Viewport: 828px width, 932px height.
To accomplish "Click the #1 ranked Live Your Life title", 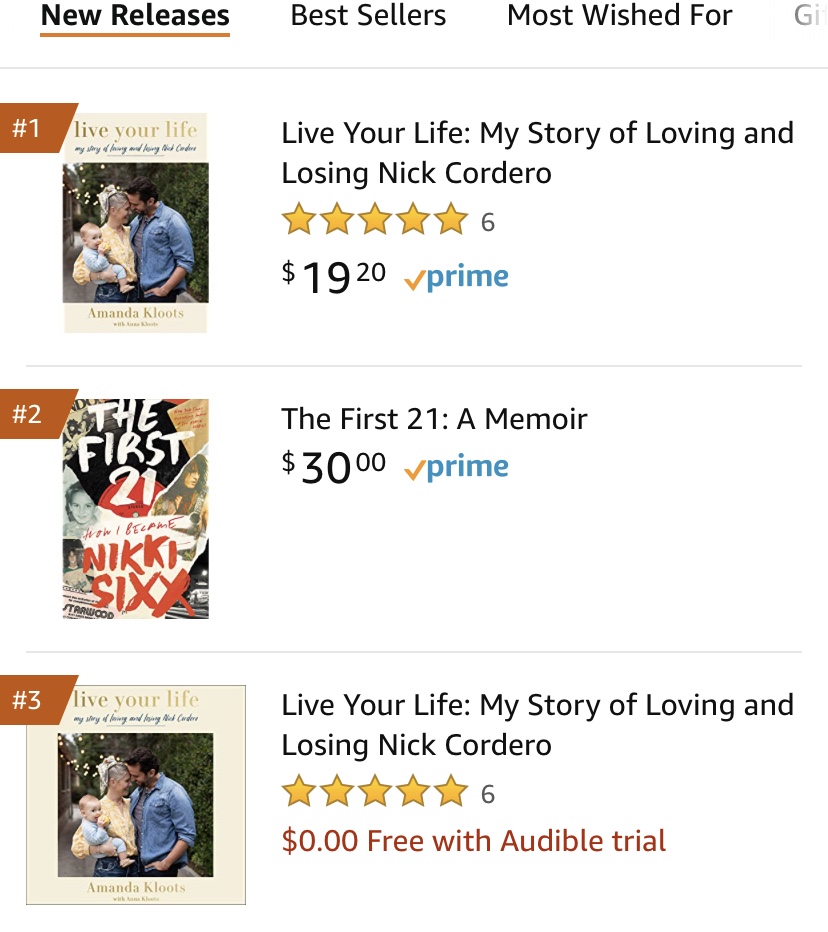I will point(537,153).
